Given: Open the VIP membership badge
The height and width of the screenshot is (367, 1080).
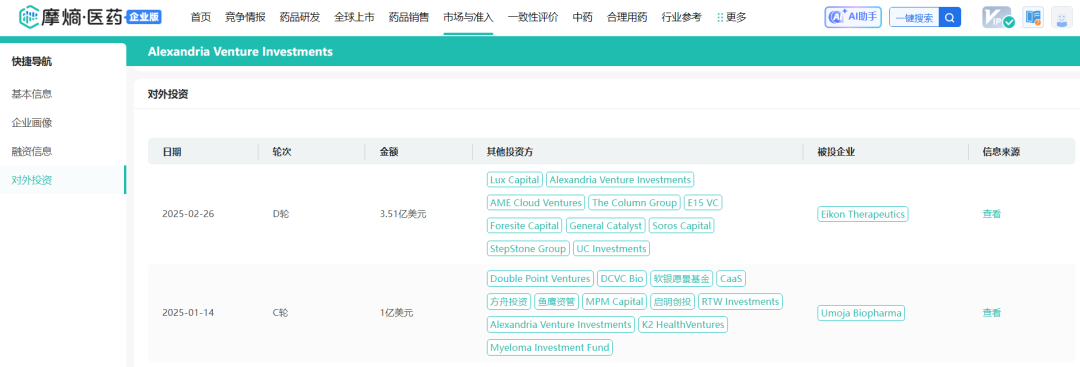Looking at the screenshot, I should pyautogui.click(x=998, y=18).
